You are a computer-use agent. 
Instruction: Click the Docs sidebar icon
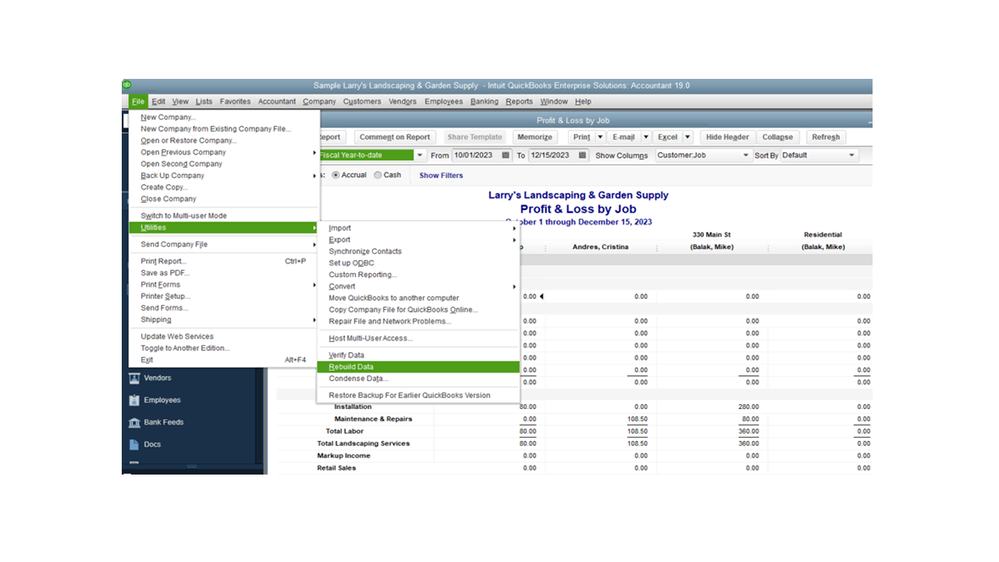[134, 445]
